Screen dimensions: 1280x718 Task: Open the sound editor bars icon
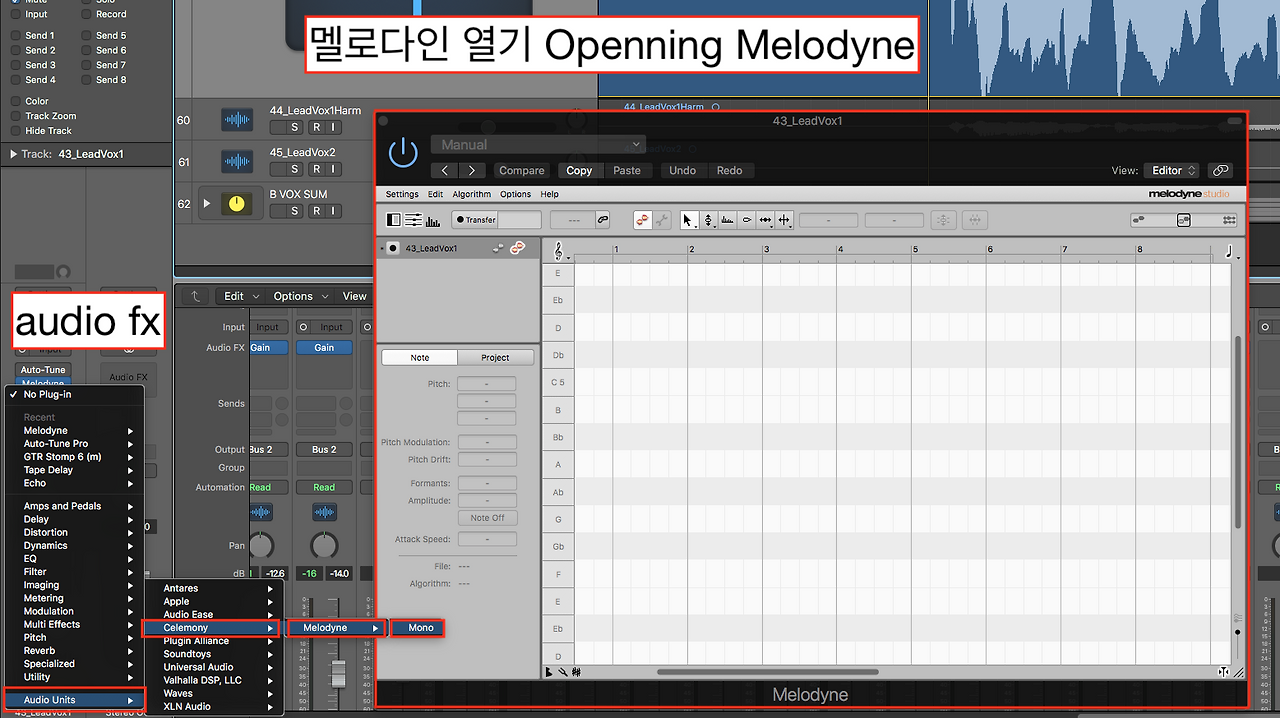[x=433, y=221]
